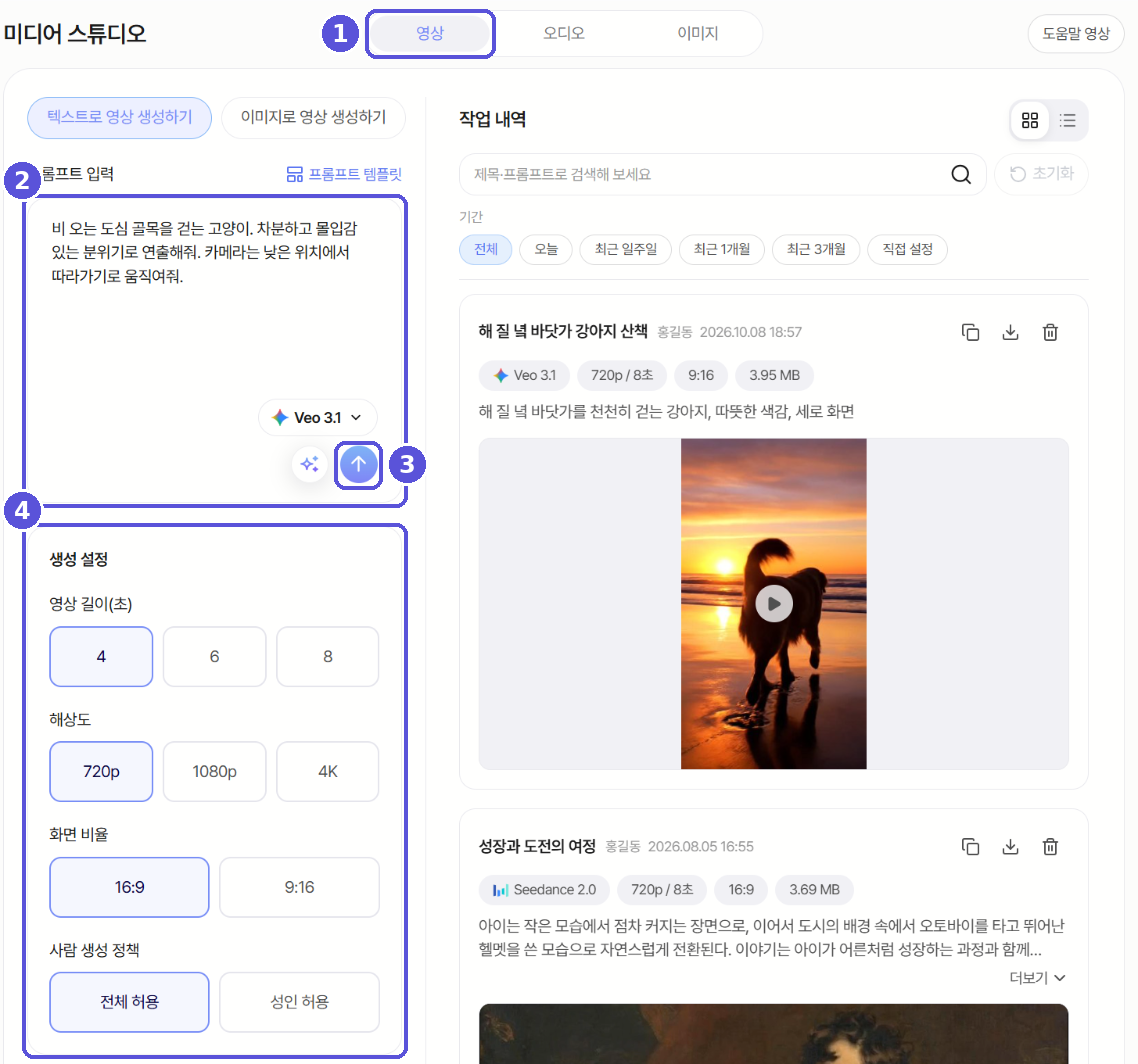Screen dimensions: 1138x1064
Task: Switch to the 오디오 tab
Action: [564, 33]
